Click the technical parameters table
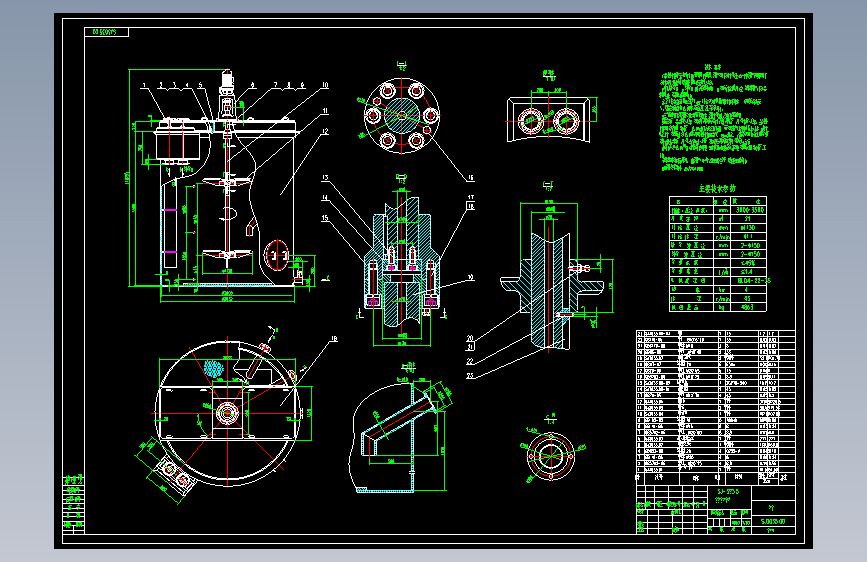 click(718, 254)
